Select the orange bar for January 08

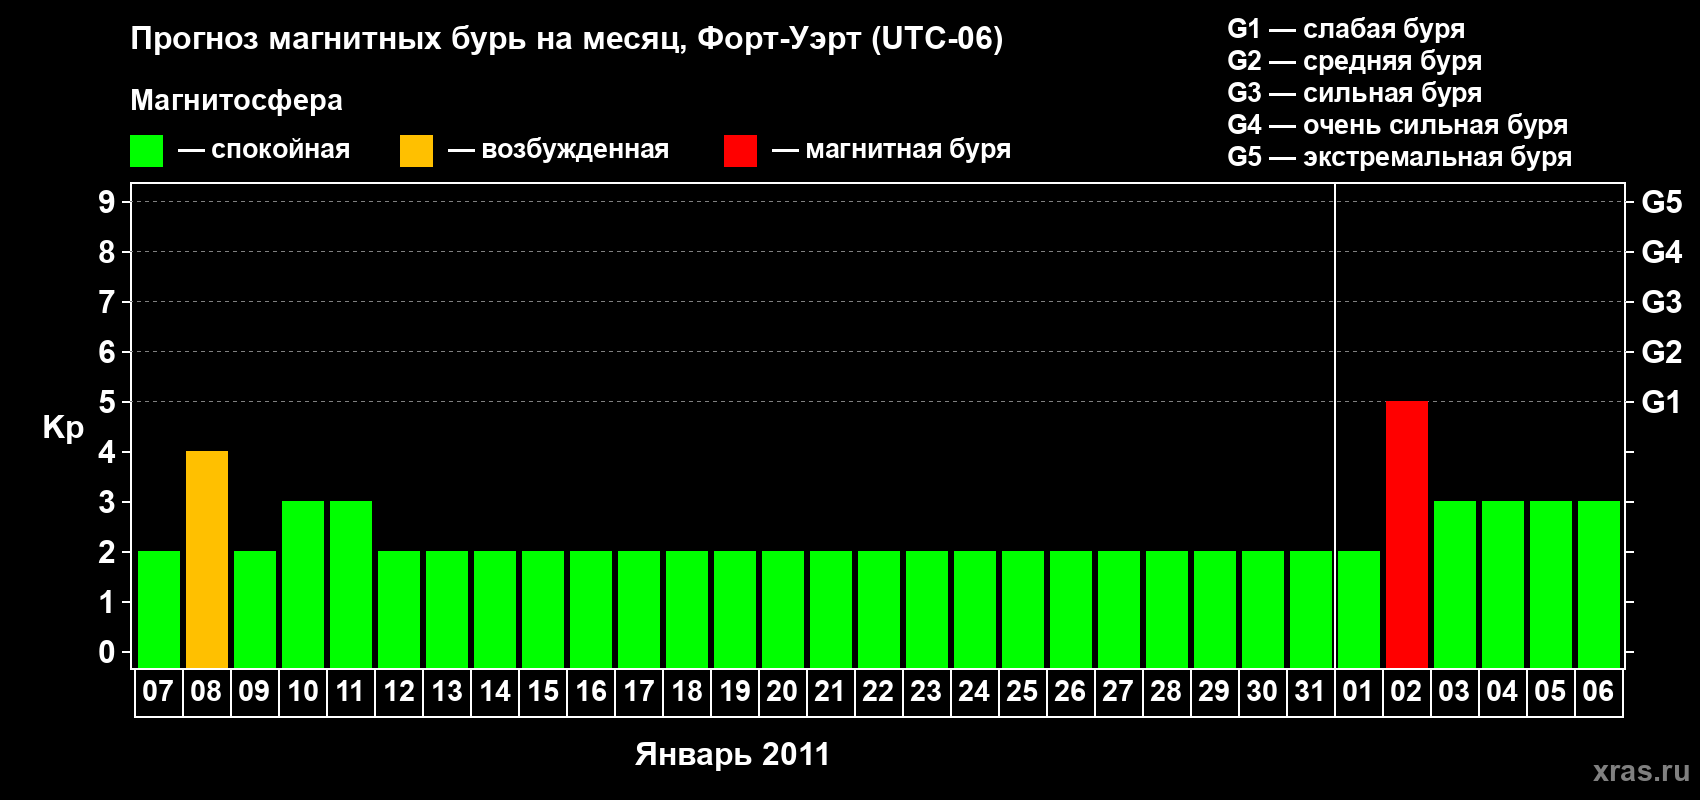[207, 560]
